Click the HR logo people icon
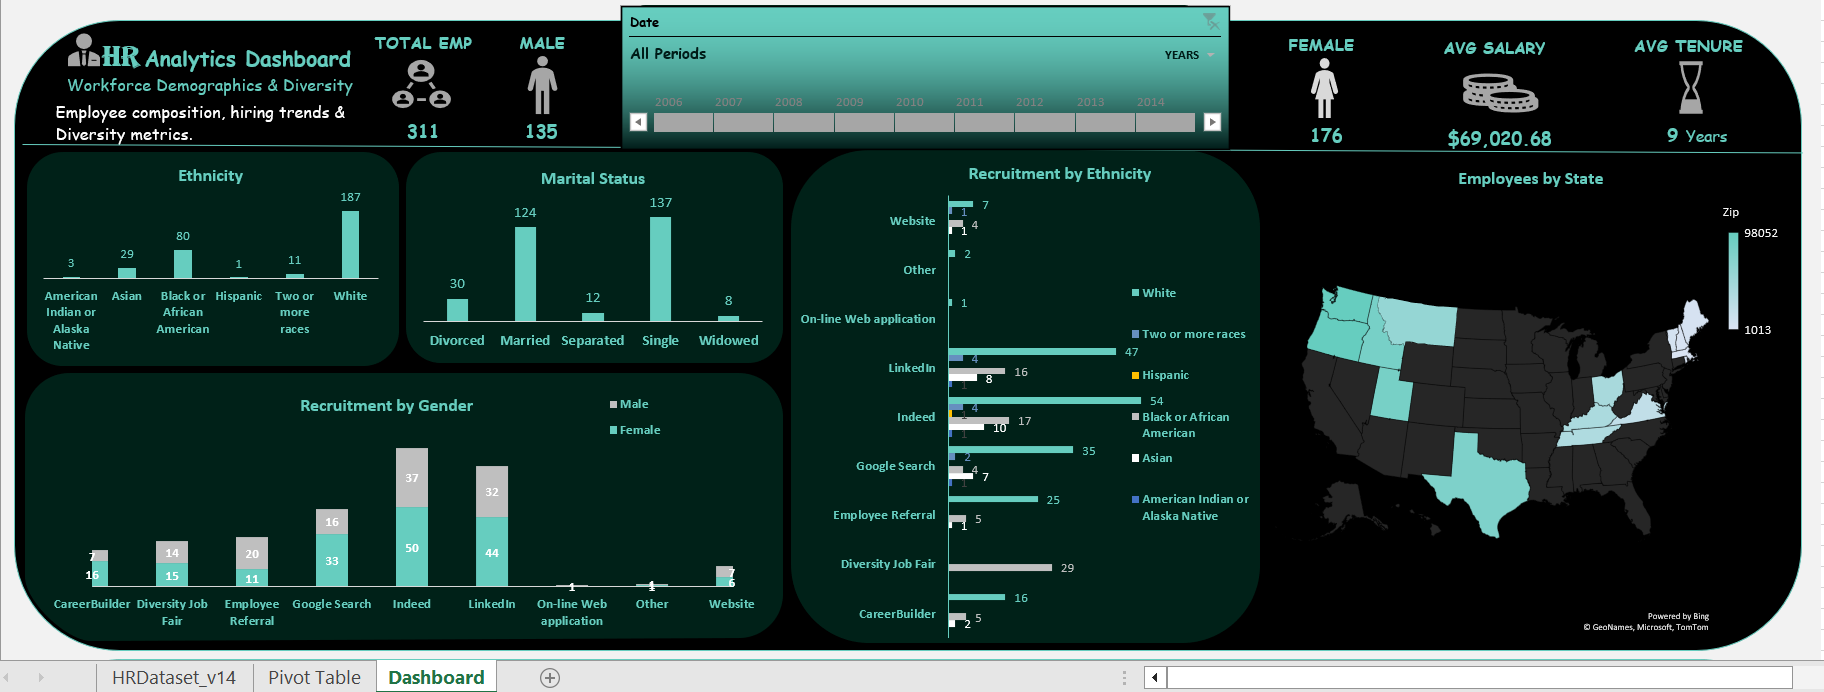The height and width of the screenshot is (692, 1824). pos(84,51)
